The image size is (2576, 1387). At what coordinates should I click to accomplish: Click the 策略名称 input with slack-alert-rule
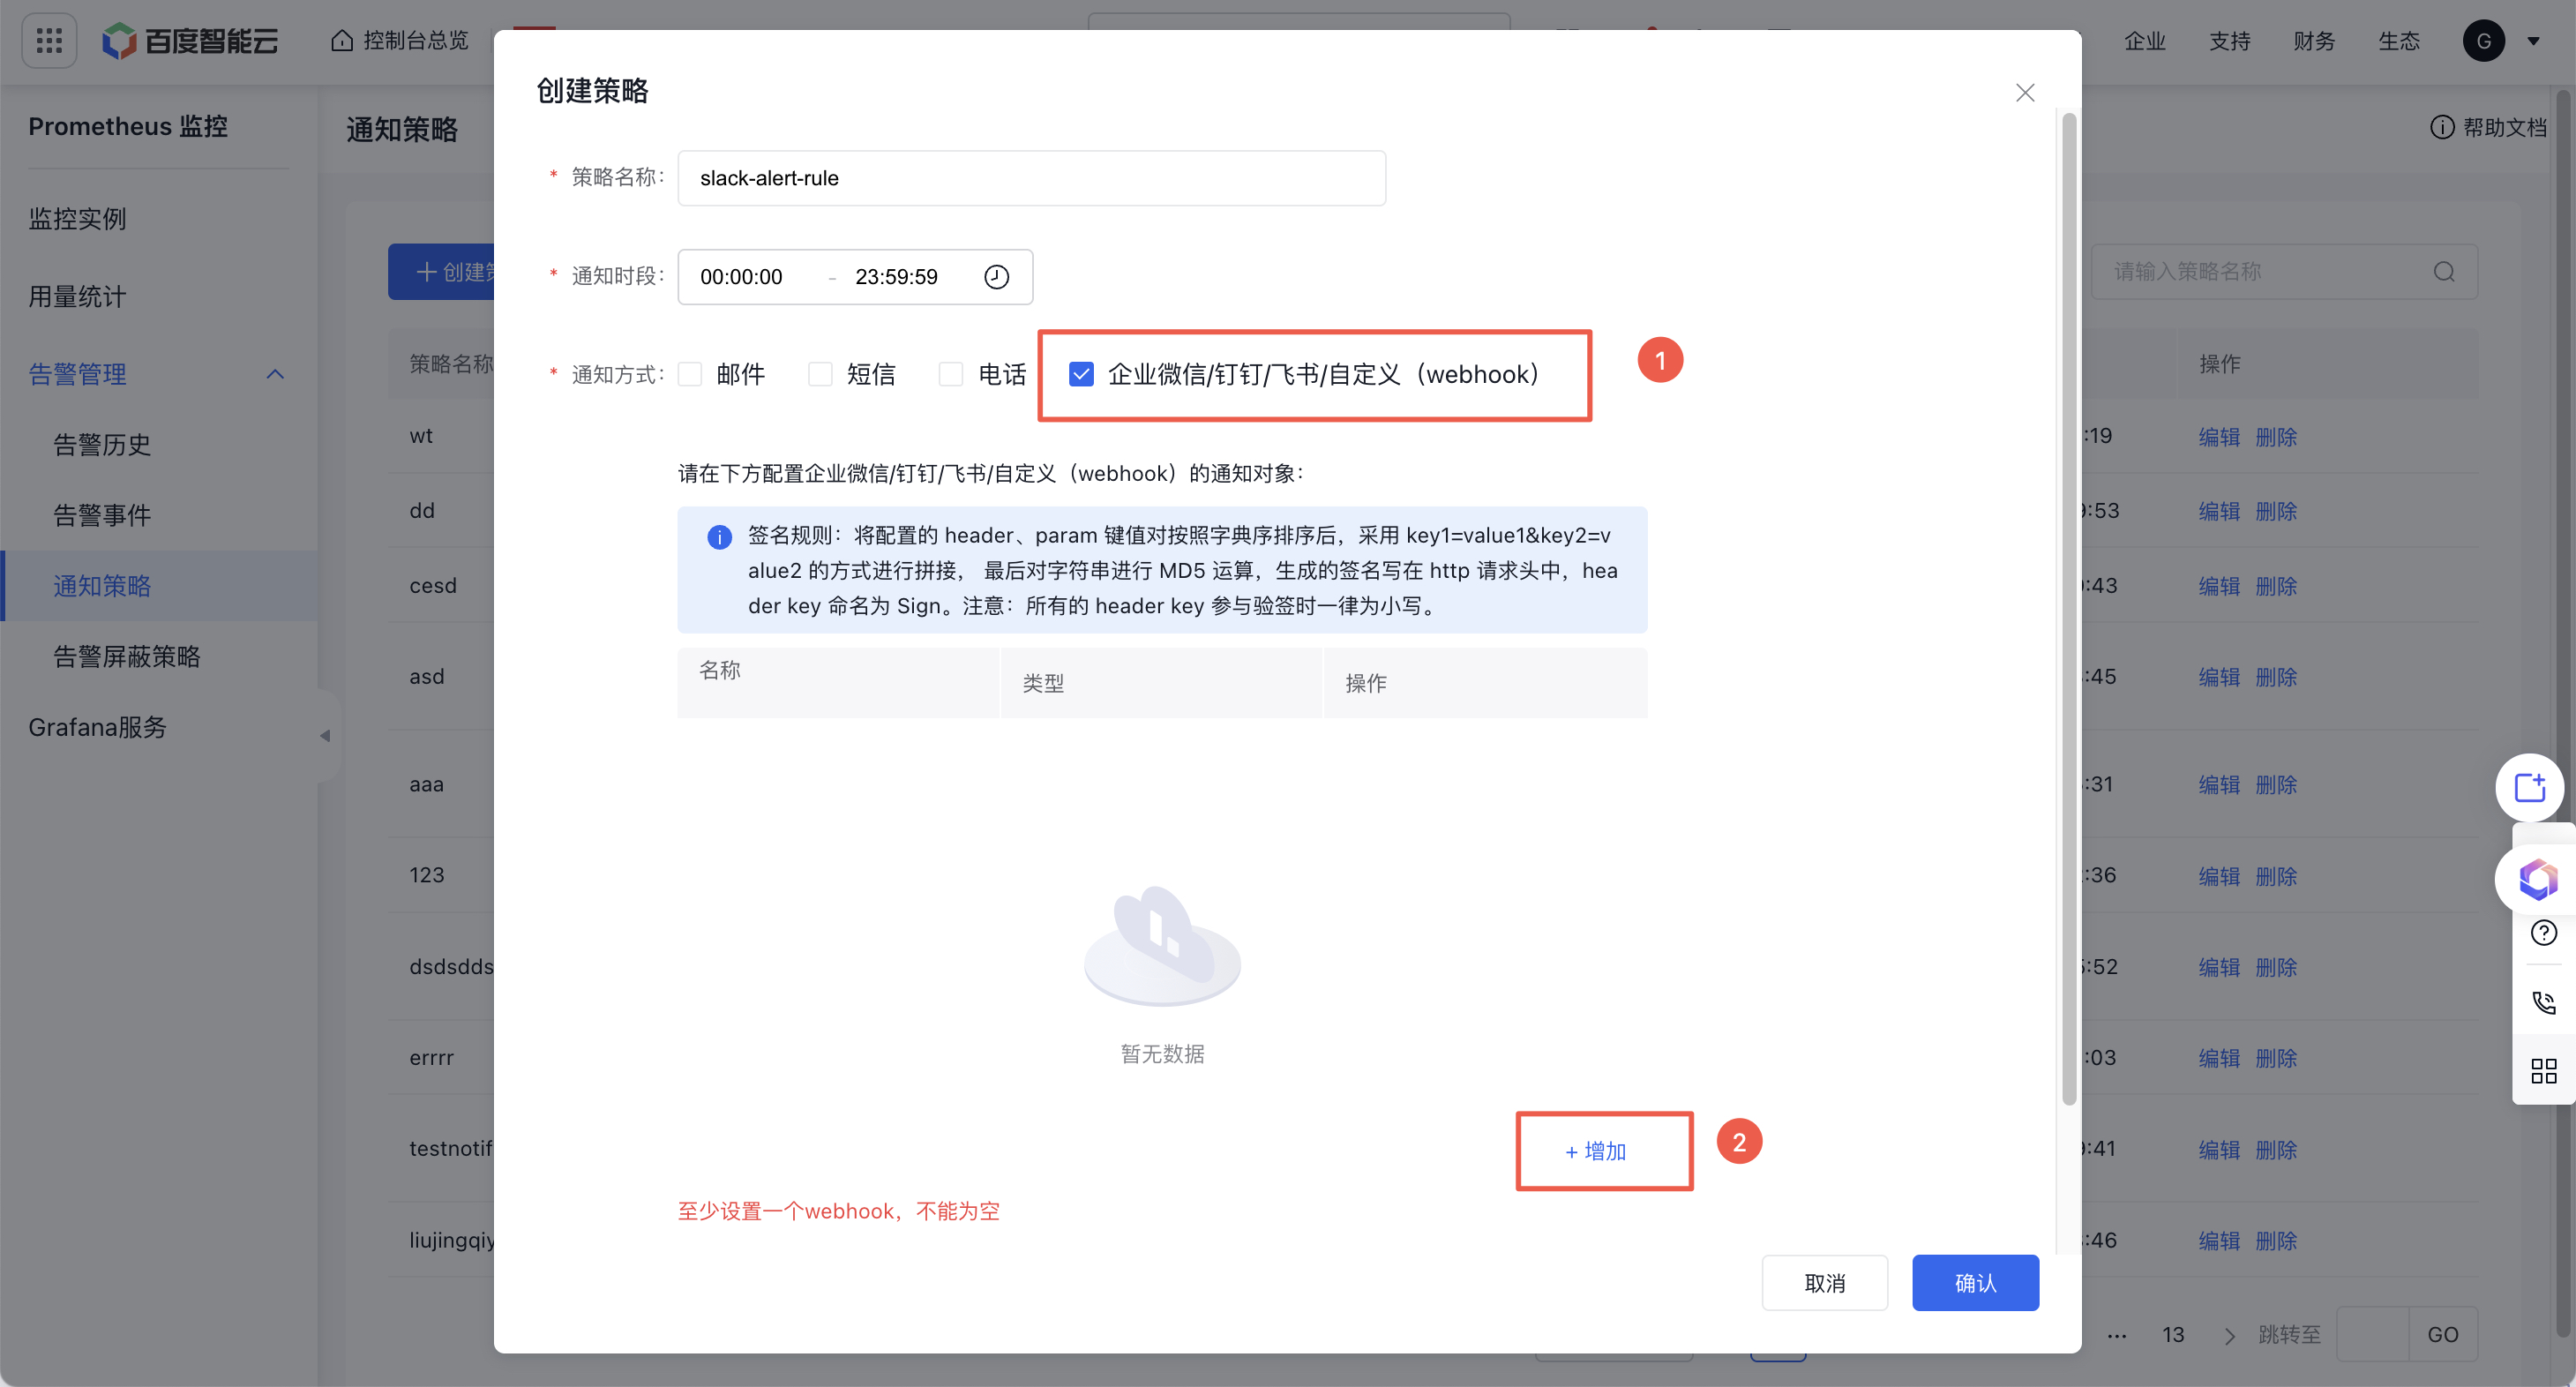pyautogui.click(x=1032, y=179)
